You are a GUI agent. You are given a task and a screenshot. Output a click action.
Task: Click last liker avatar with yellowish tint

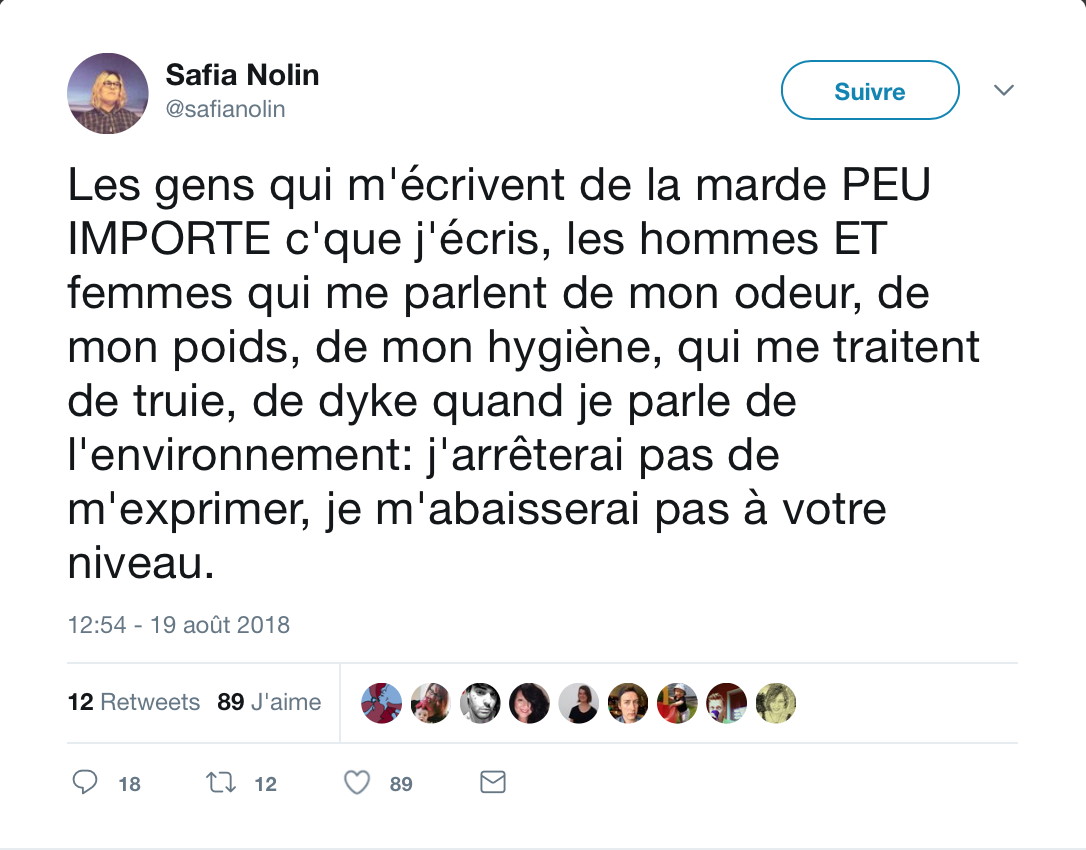pos(776,703)
